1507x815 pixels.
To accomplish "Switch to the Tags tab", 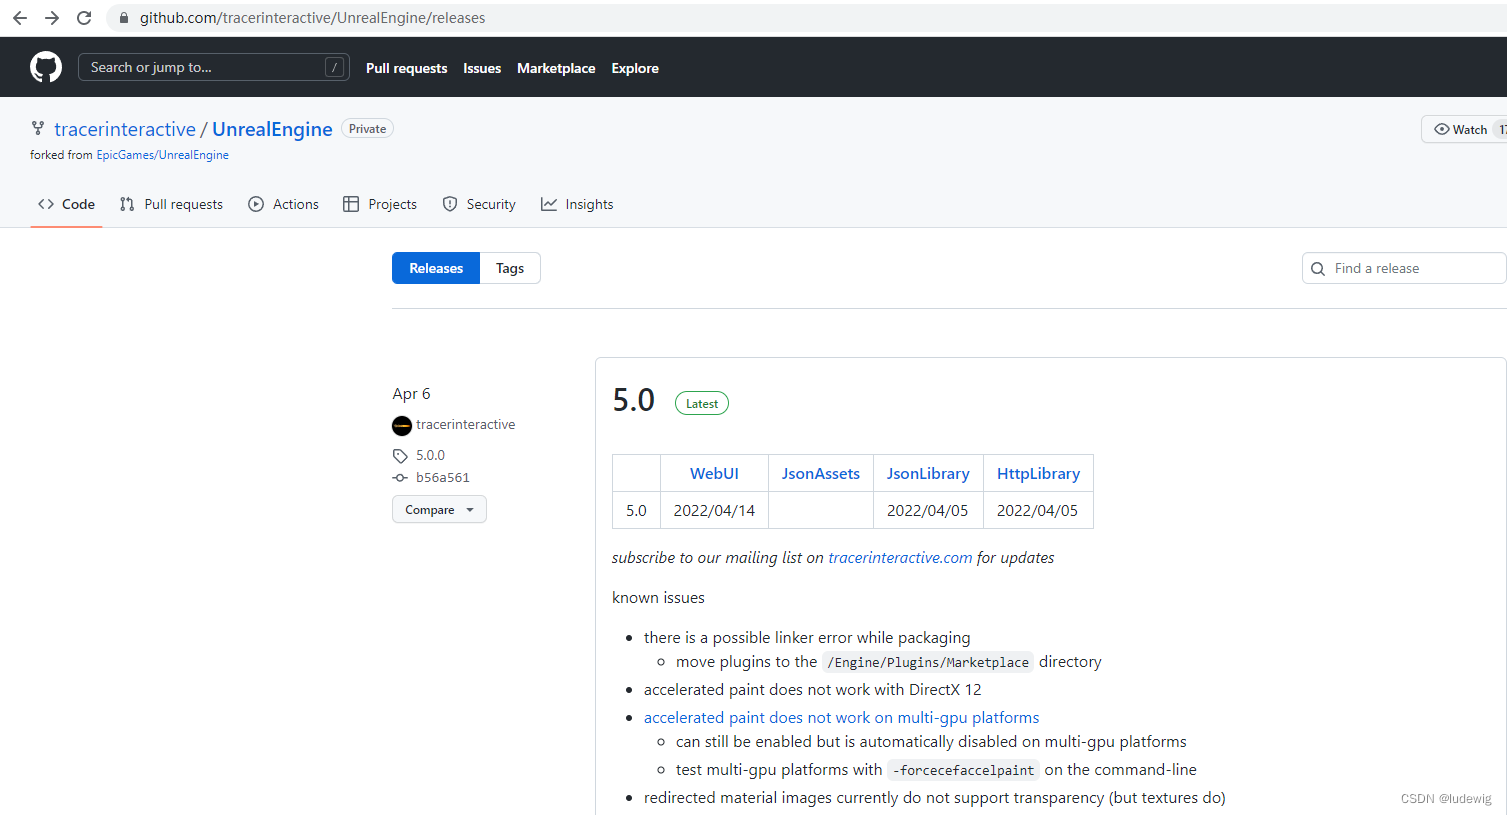I will point(510,268).
